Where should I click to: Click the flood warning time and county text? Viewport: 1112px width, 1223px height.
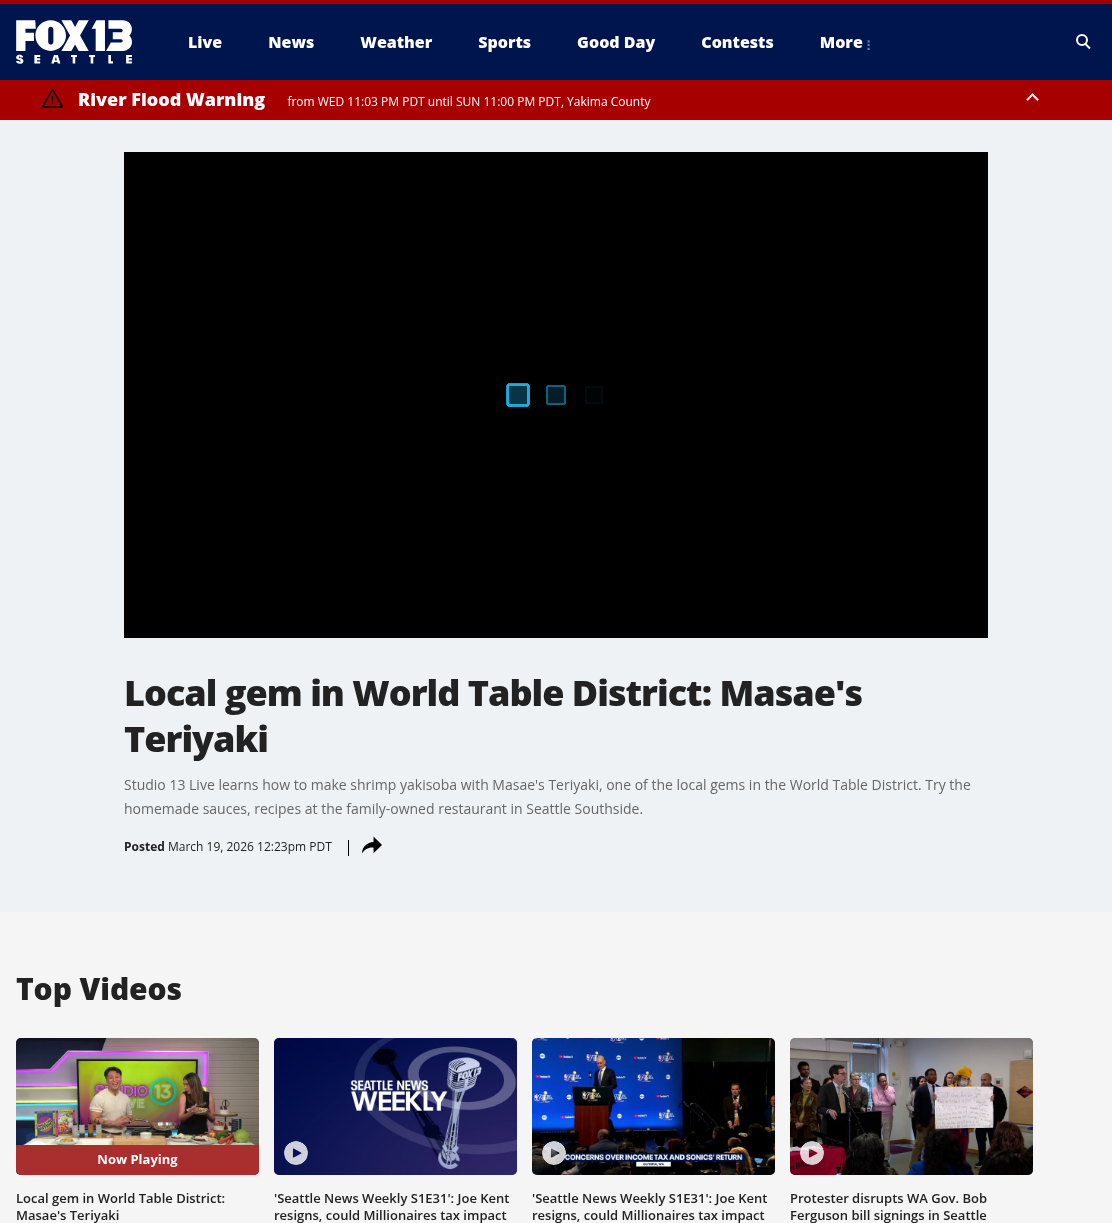click(x=469, y=101)
